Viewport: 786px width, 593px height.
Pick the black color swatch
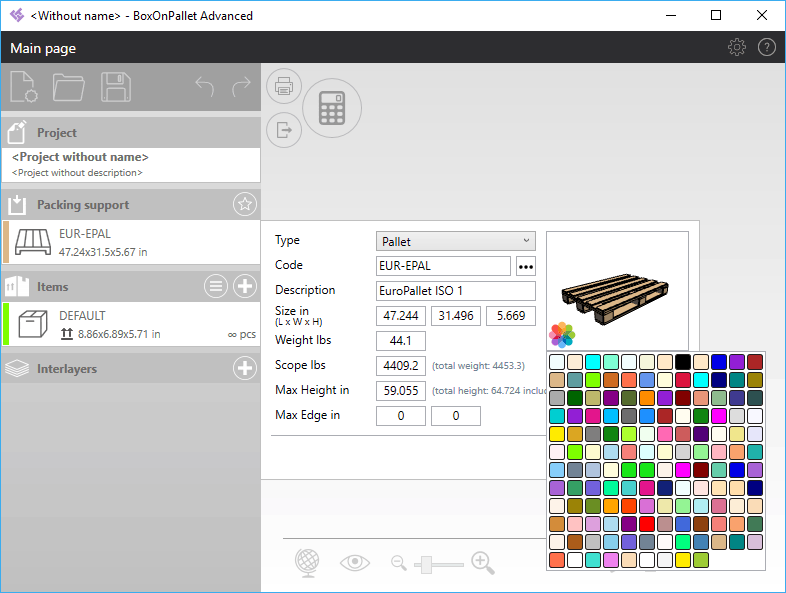pos(683,362)
